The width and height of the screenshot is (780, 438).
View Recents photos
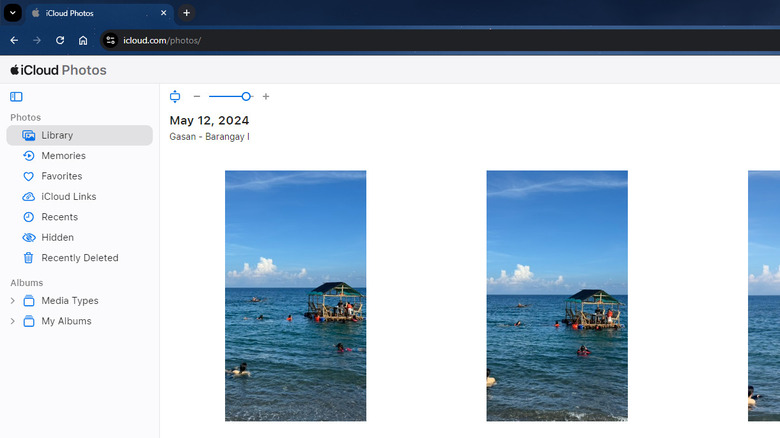click(59, 217)
